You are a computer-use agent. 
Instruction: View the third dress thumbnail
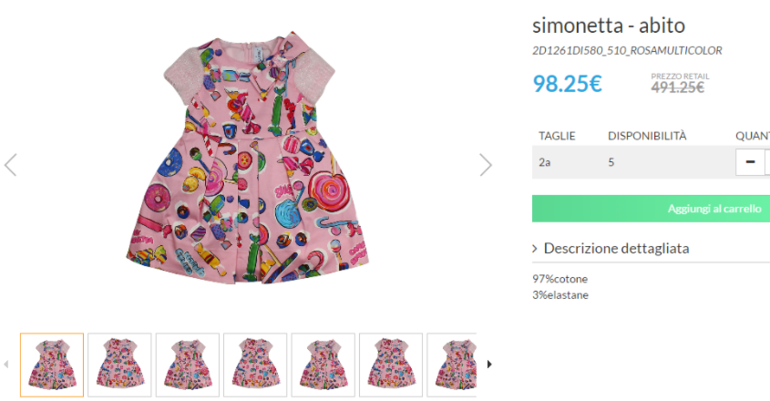click(187, 364)
